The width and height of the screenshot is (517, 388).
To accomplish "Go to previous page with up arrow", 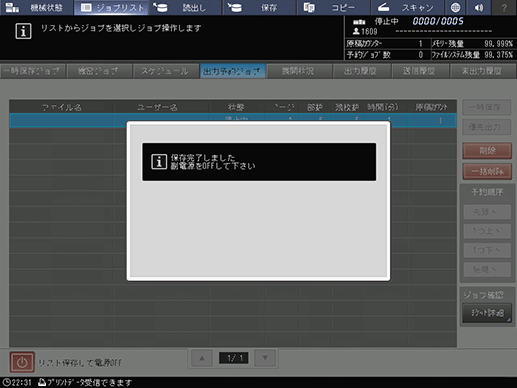I will (202, 358).
